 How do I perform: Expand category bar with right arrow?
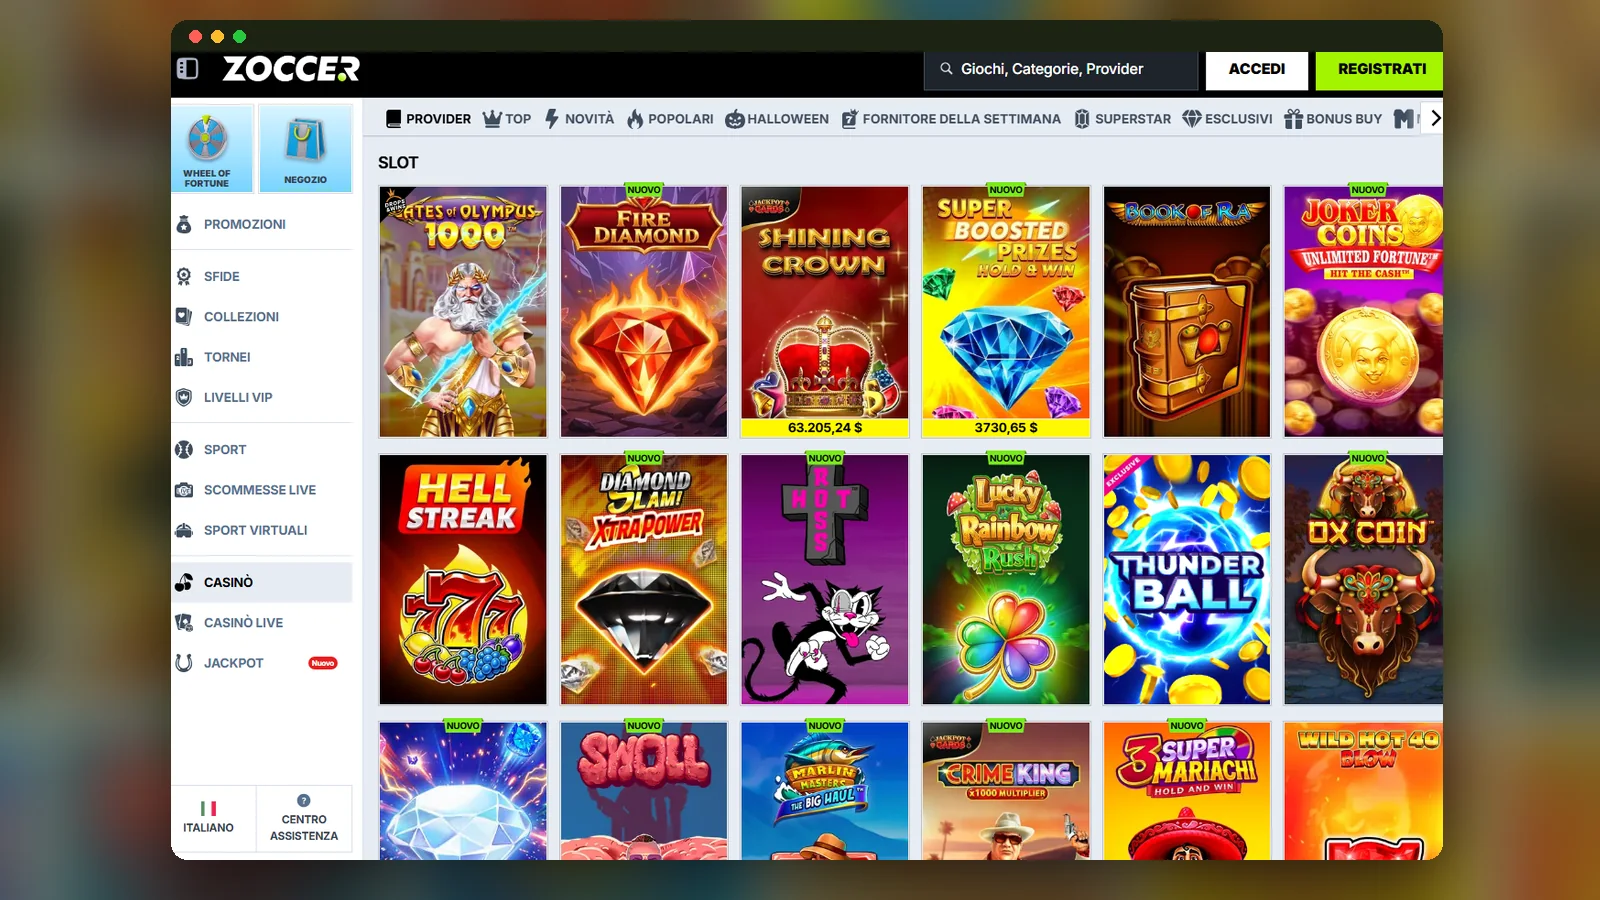[x=1435, y=118]
